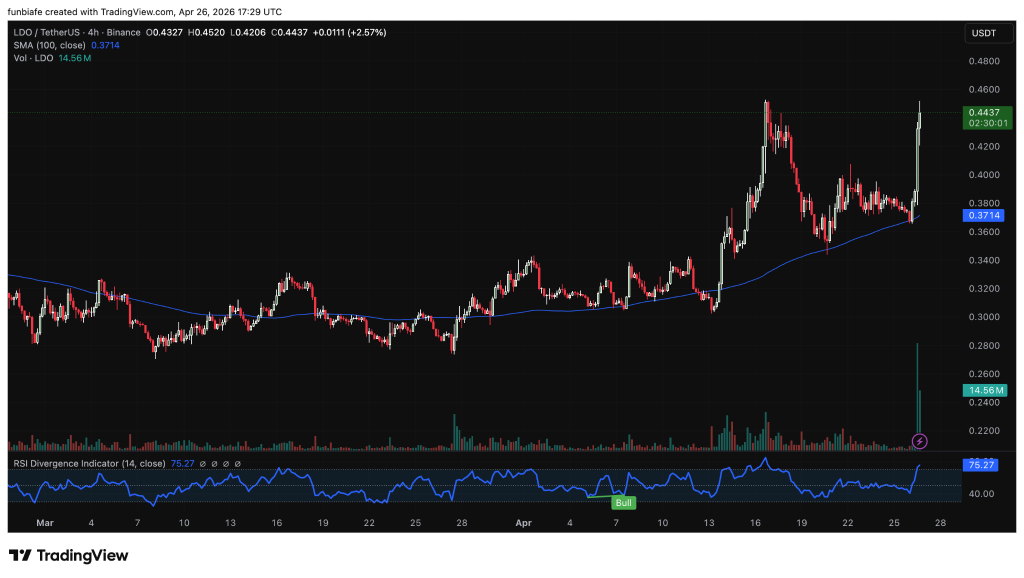1024x578 pixels.
Task: Open the LDO / TetherUS symbol title
Action: click(51, 33)
